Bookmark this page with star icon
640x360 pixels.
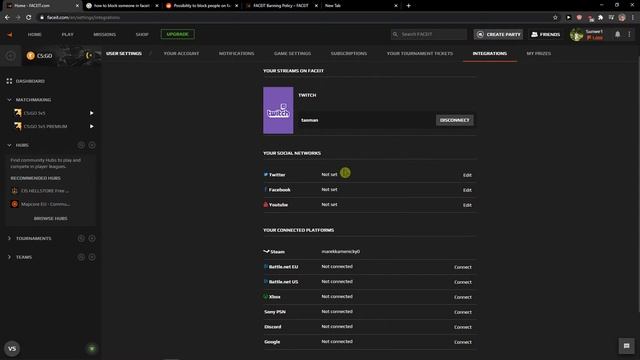pos(555,18)
